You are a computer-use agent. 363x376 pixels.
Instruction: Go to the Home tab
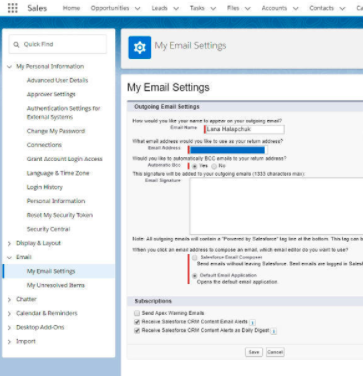[x=71, y=8]
